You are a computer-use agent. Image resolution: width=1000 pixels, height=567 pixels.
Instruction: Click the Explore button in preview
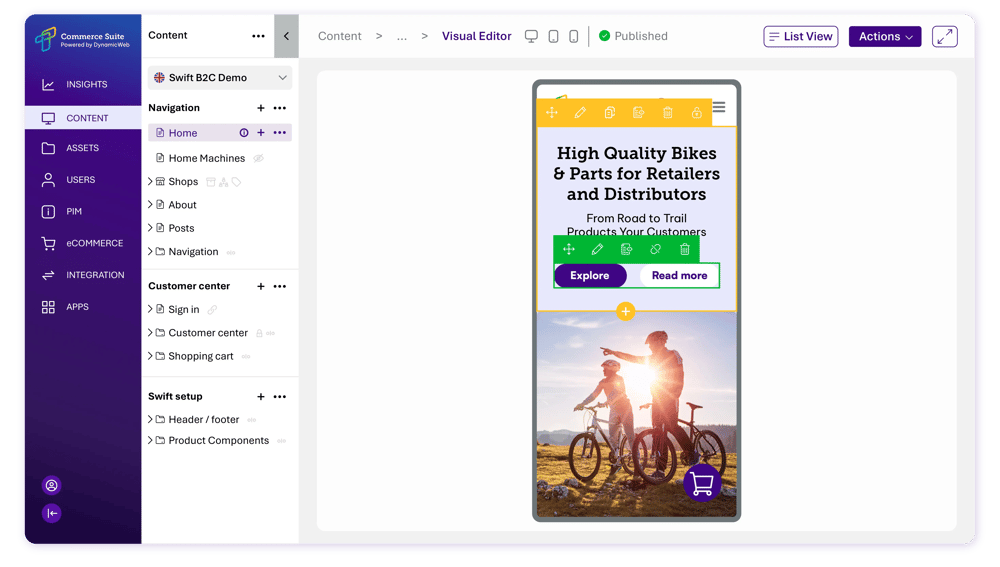[590, 276]
